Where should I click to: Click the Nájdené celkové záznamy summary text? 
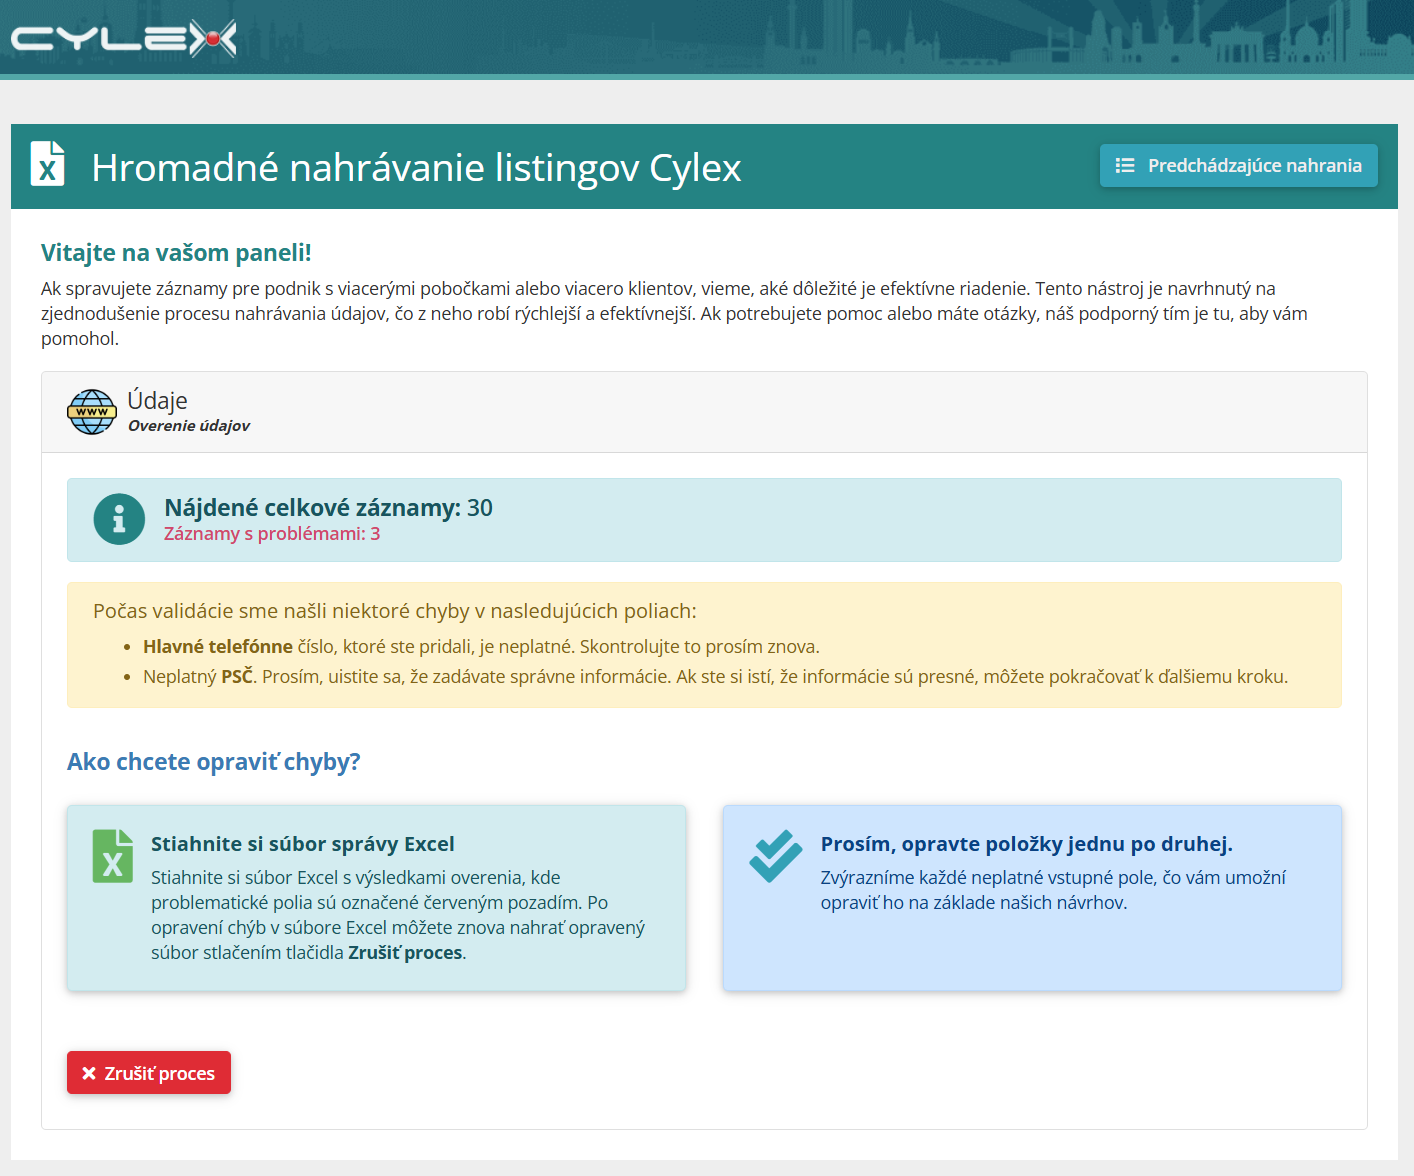click(328, 507)
